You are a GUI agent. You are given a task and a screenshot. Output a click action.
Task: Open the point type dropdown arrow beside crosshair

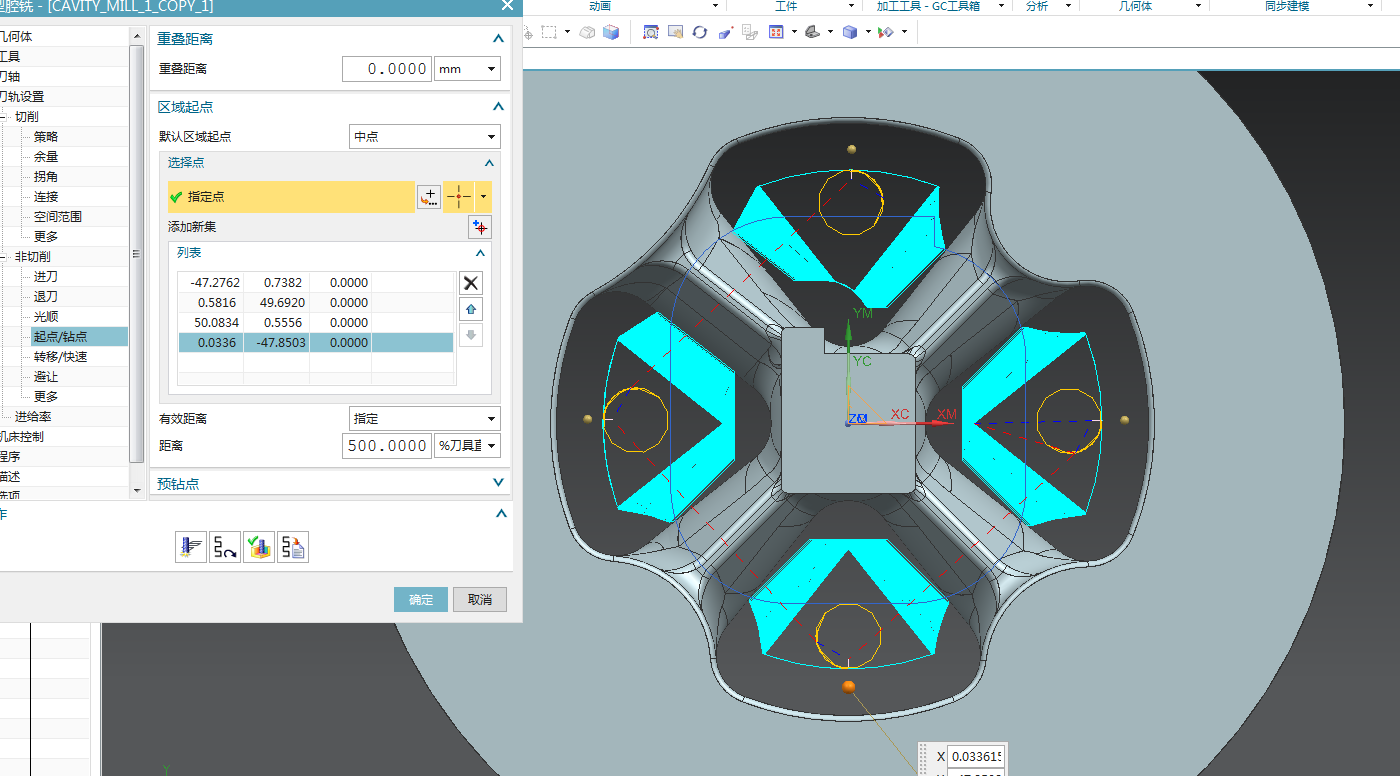click(485, 197)
